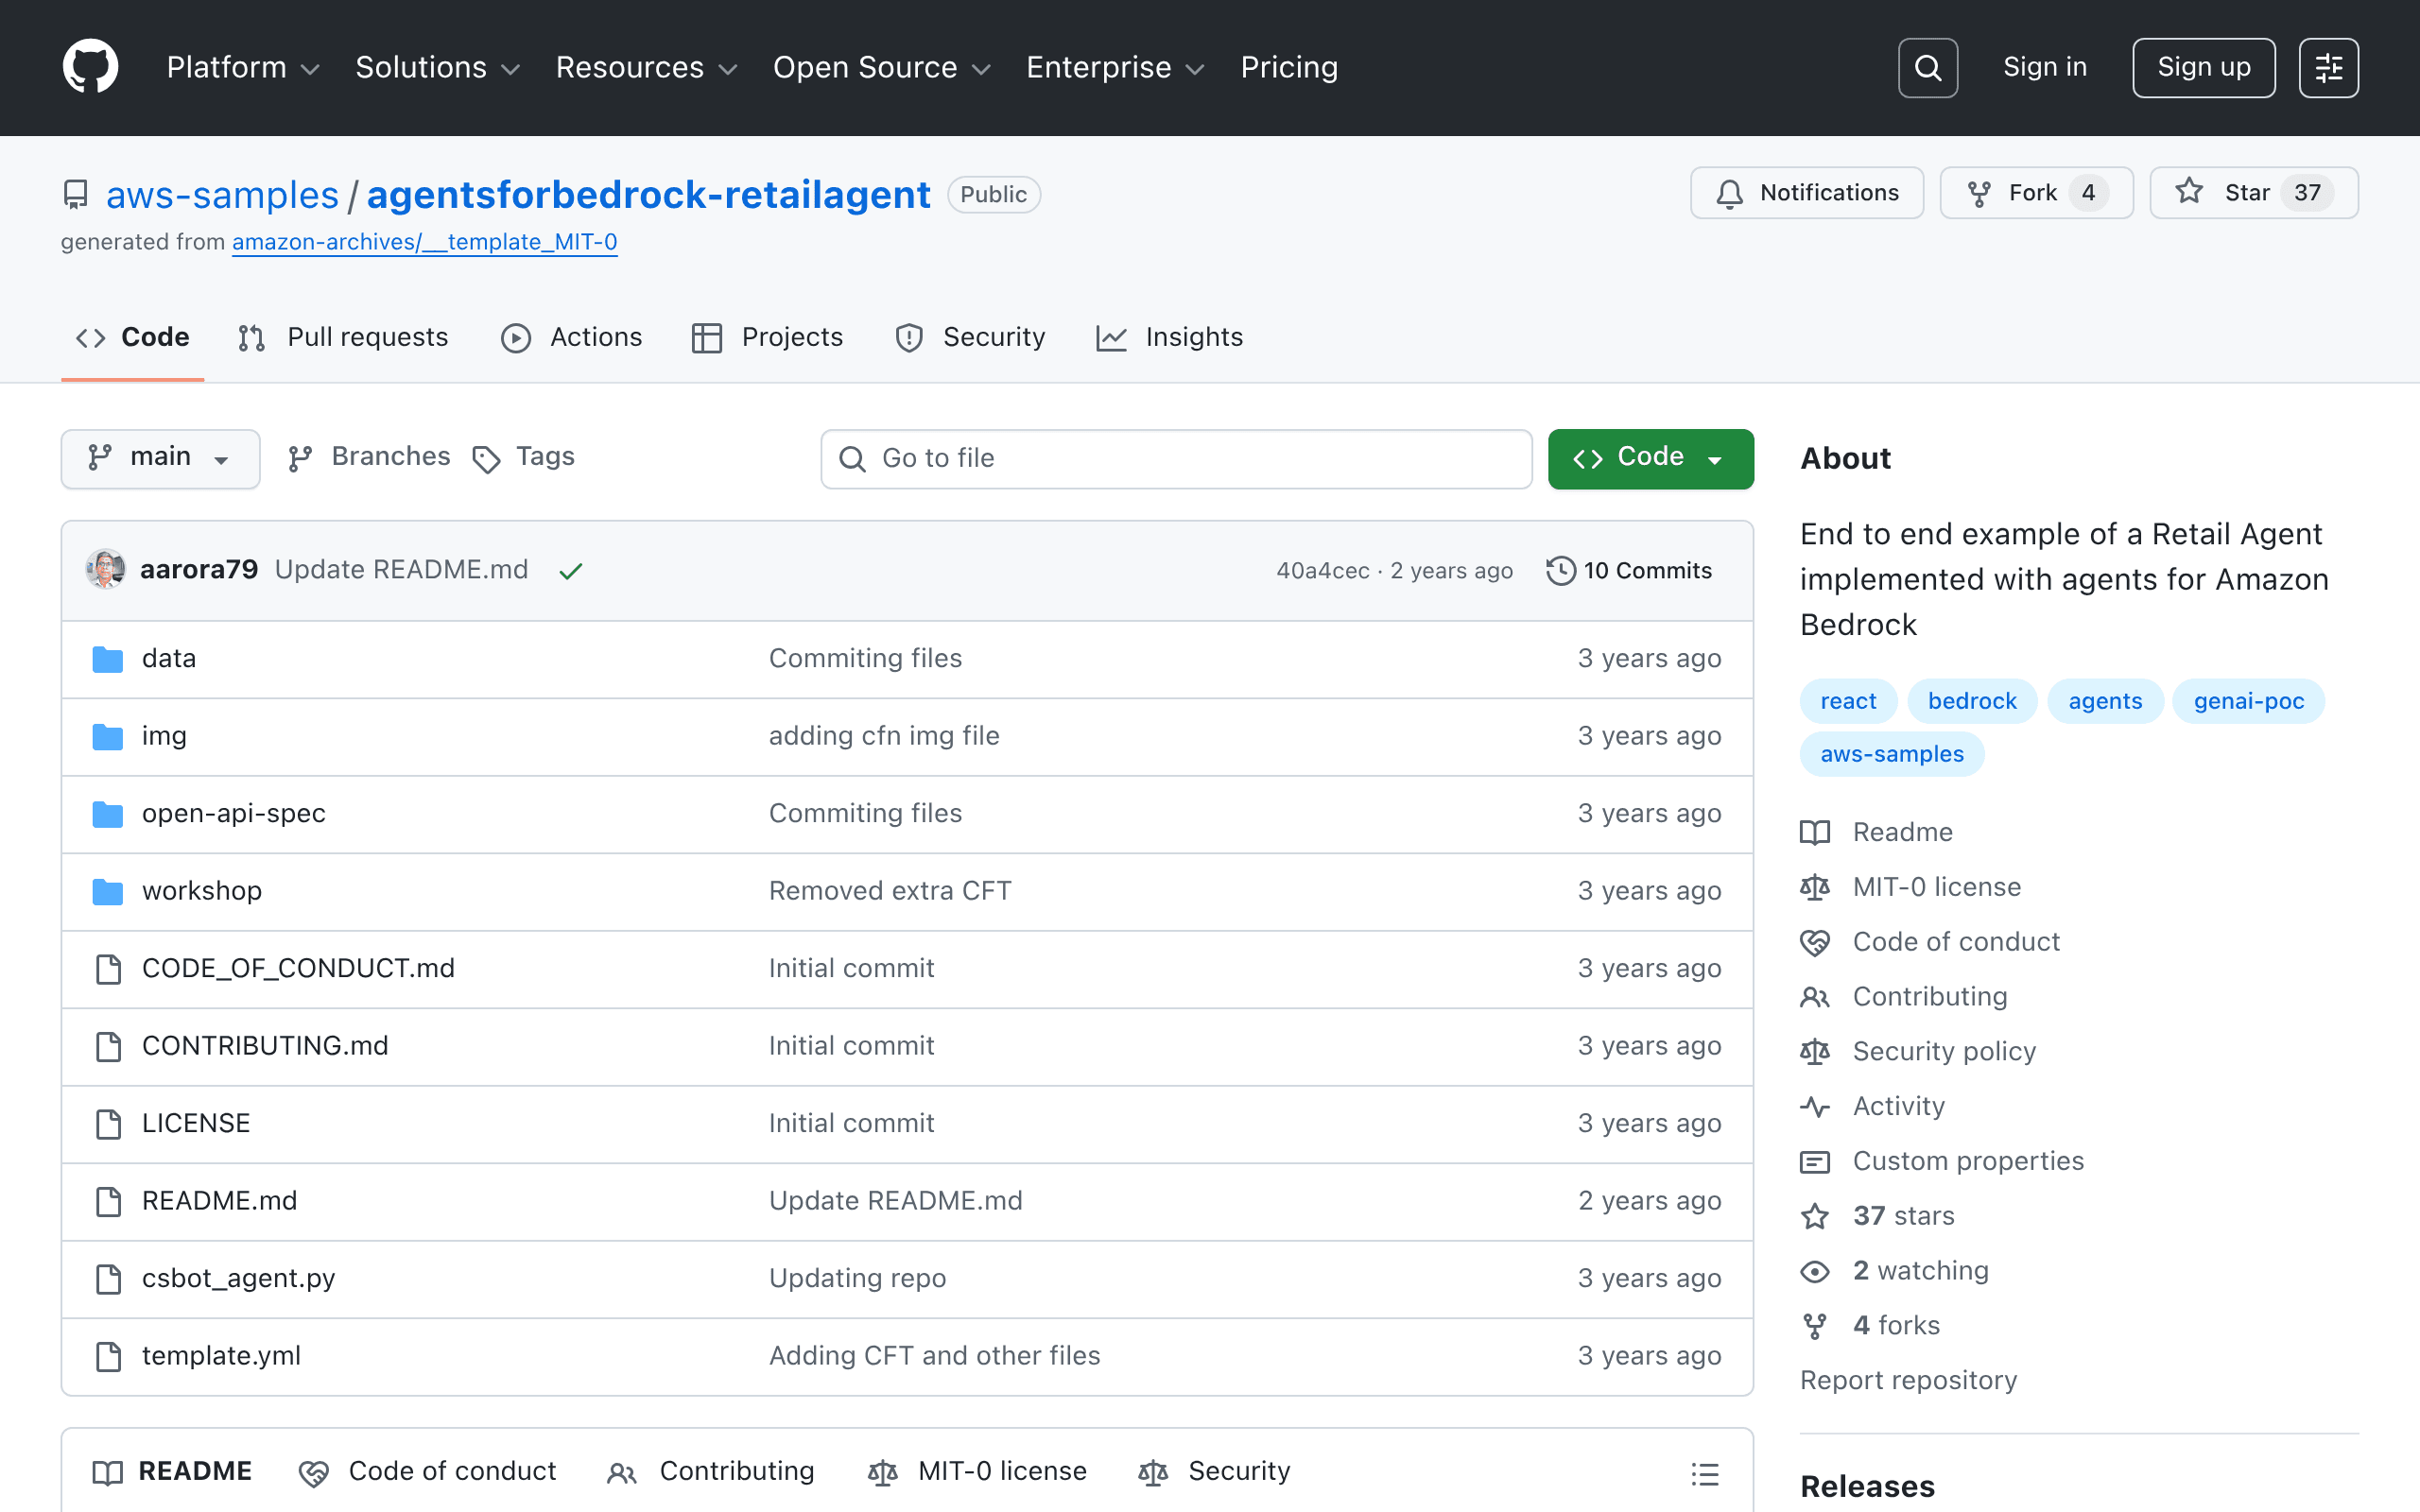Select the Code of conduct README tab
The height and width of the screenshot is (1512, 2420).
[427, 1472]
